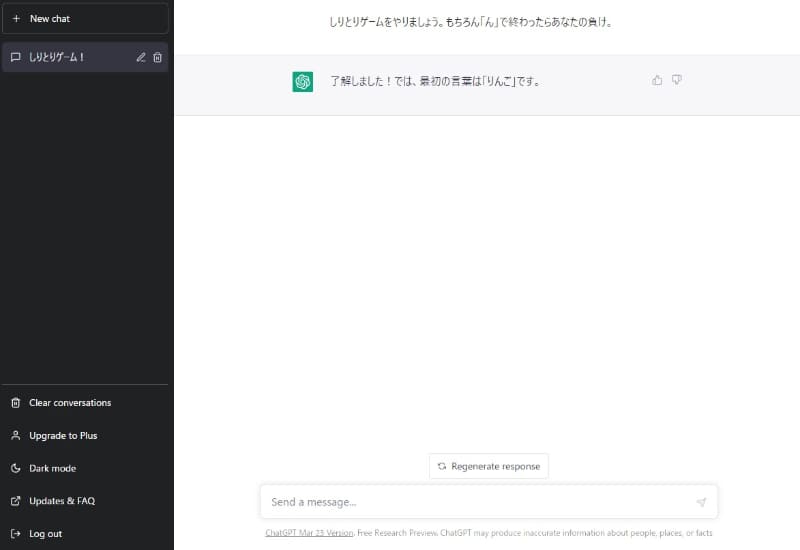Click the circular arrows regenerate icon
The width and height of the screenshot is (800, 550).
(442, 466)
